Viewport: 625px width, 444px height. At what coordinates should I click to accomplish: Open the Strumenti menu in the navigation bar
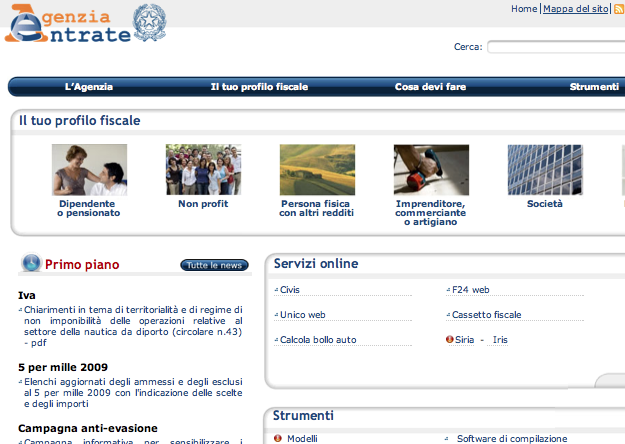[594, 86]
